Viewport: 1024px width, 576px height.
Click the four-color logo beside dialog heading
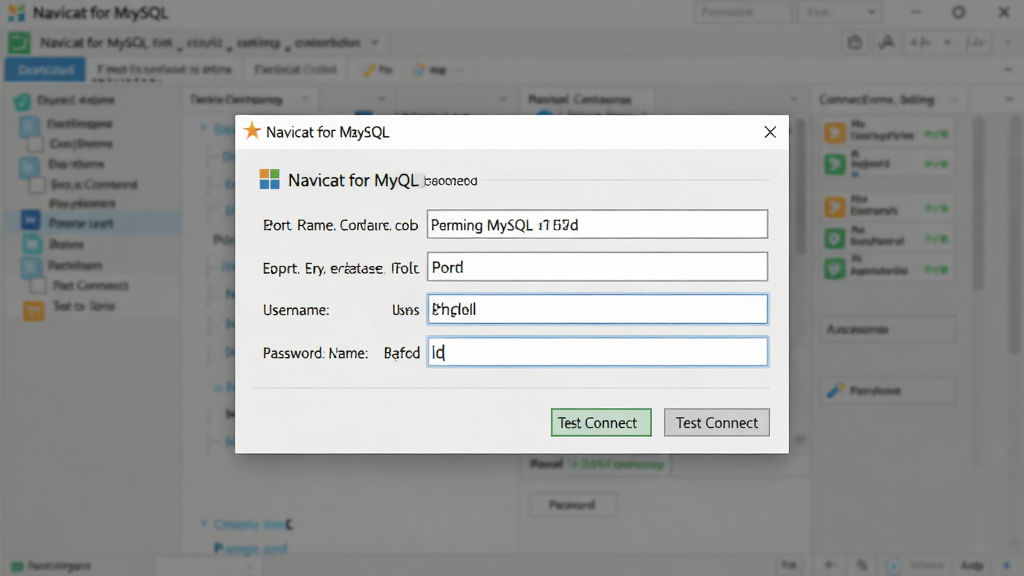click(x=269, y=179)
